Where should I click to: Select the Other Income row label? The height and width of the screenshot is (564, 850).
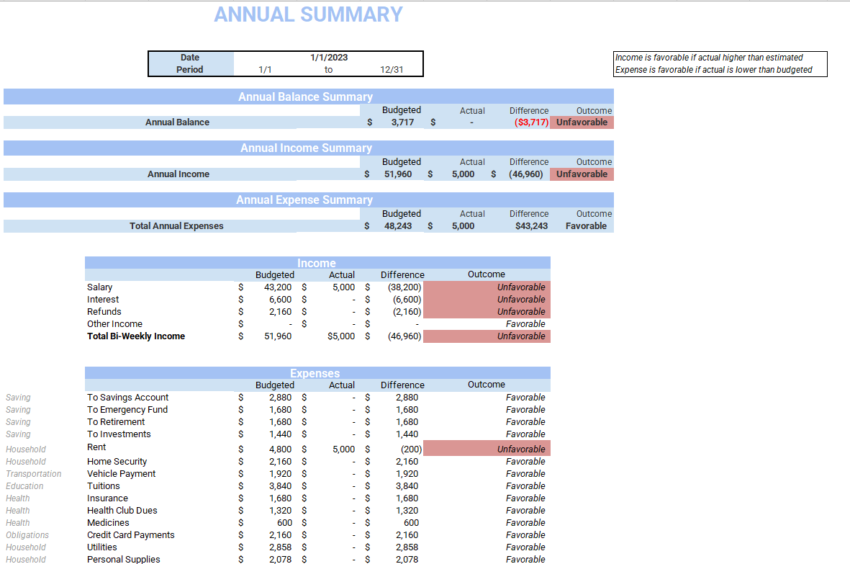pyautogui.click(x=115, y=324)
